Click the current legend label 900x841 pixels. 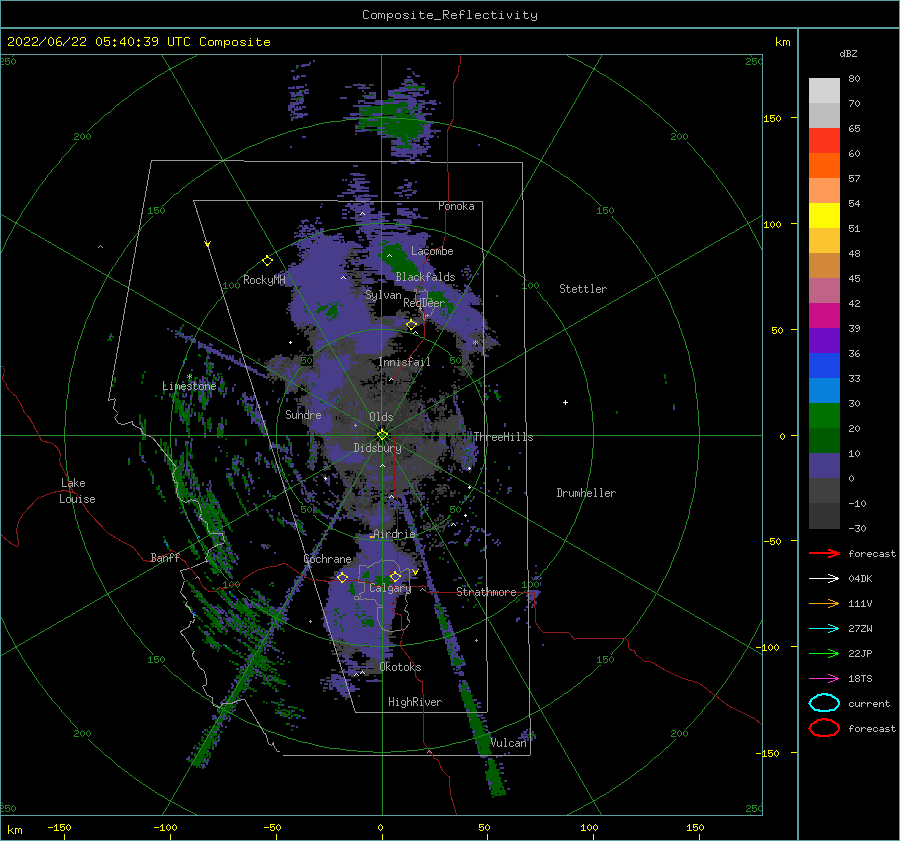[869, 703]
